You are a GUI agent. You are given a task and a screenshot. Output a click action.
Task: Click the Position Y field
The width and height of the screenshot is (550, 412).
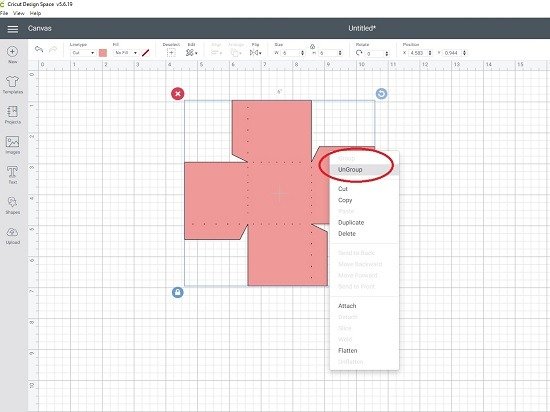(x=452, y=53)
